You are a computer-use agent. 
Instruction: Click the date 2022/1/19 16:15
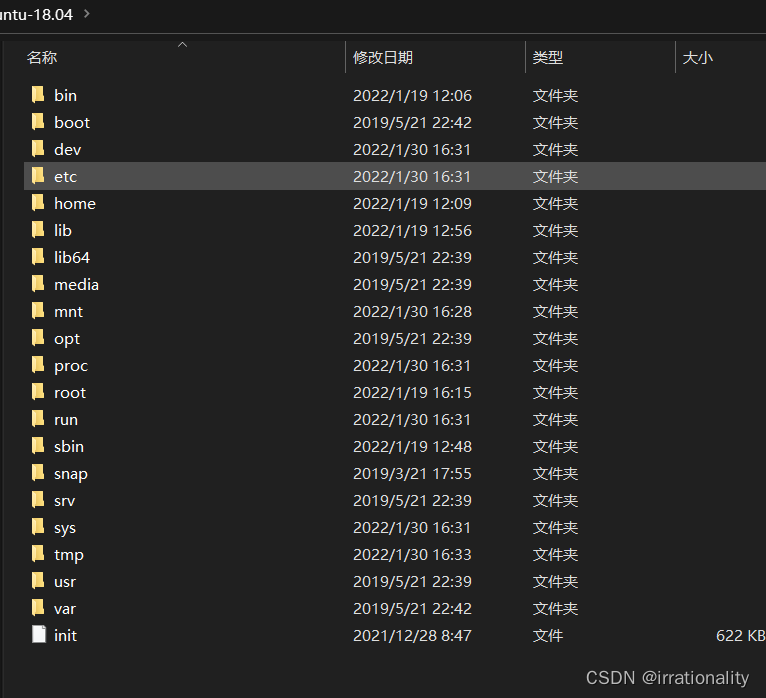pos(412,393)
